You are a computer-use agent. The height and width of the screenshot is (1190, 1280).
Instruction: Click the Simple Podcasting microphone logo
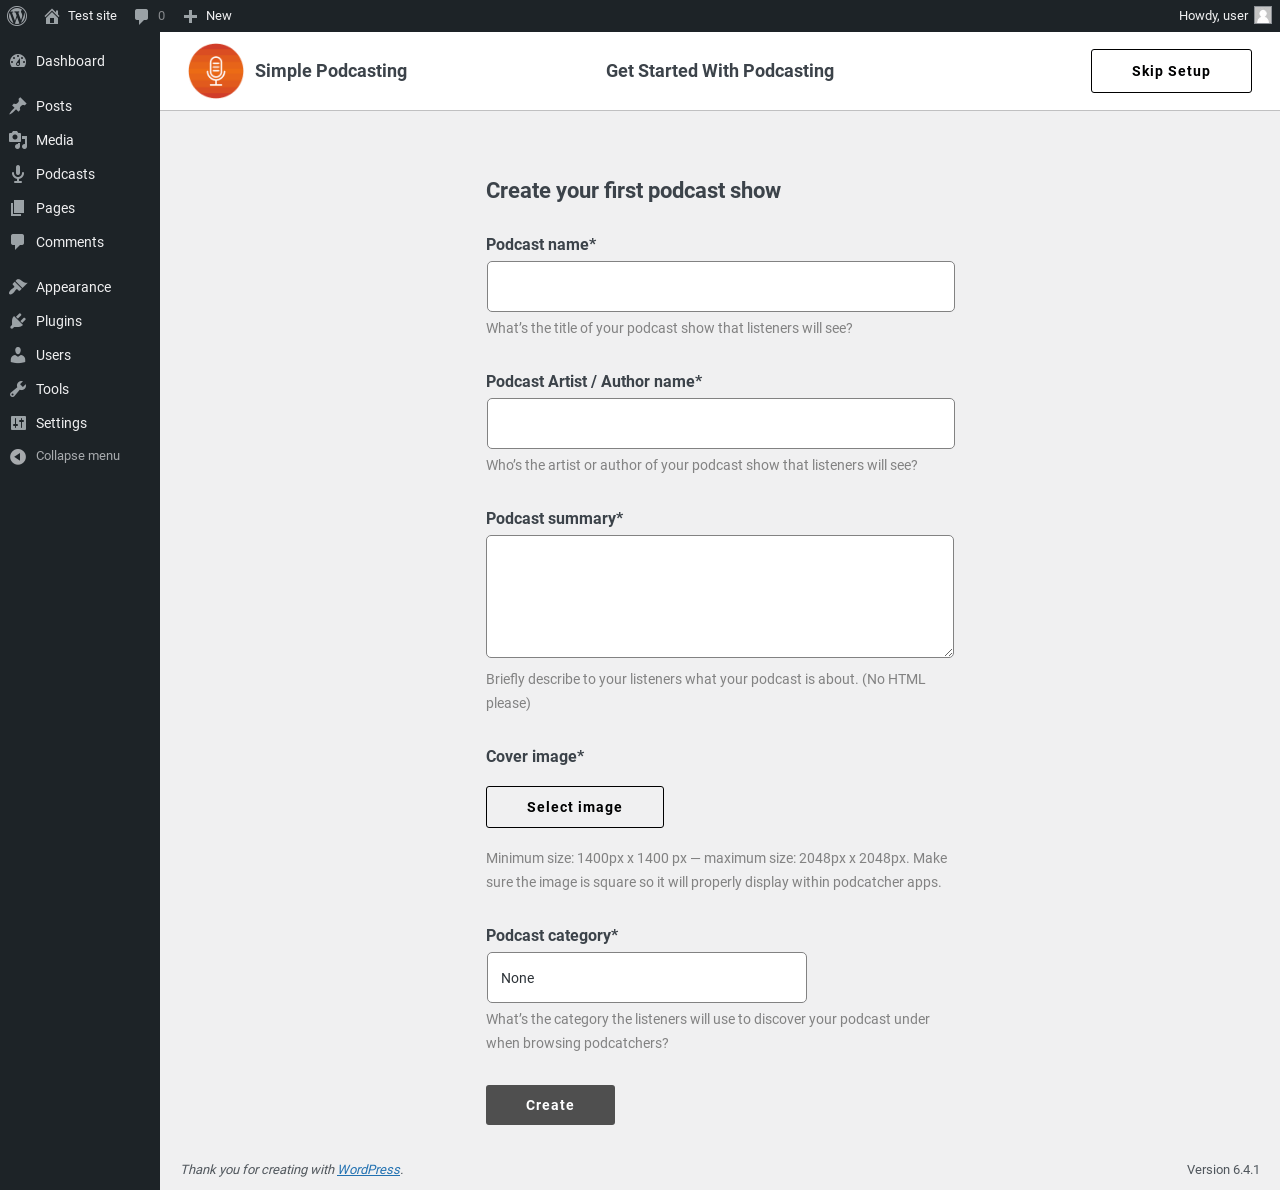(216, 71)
